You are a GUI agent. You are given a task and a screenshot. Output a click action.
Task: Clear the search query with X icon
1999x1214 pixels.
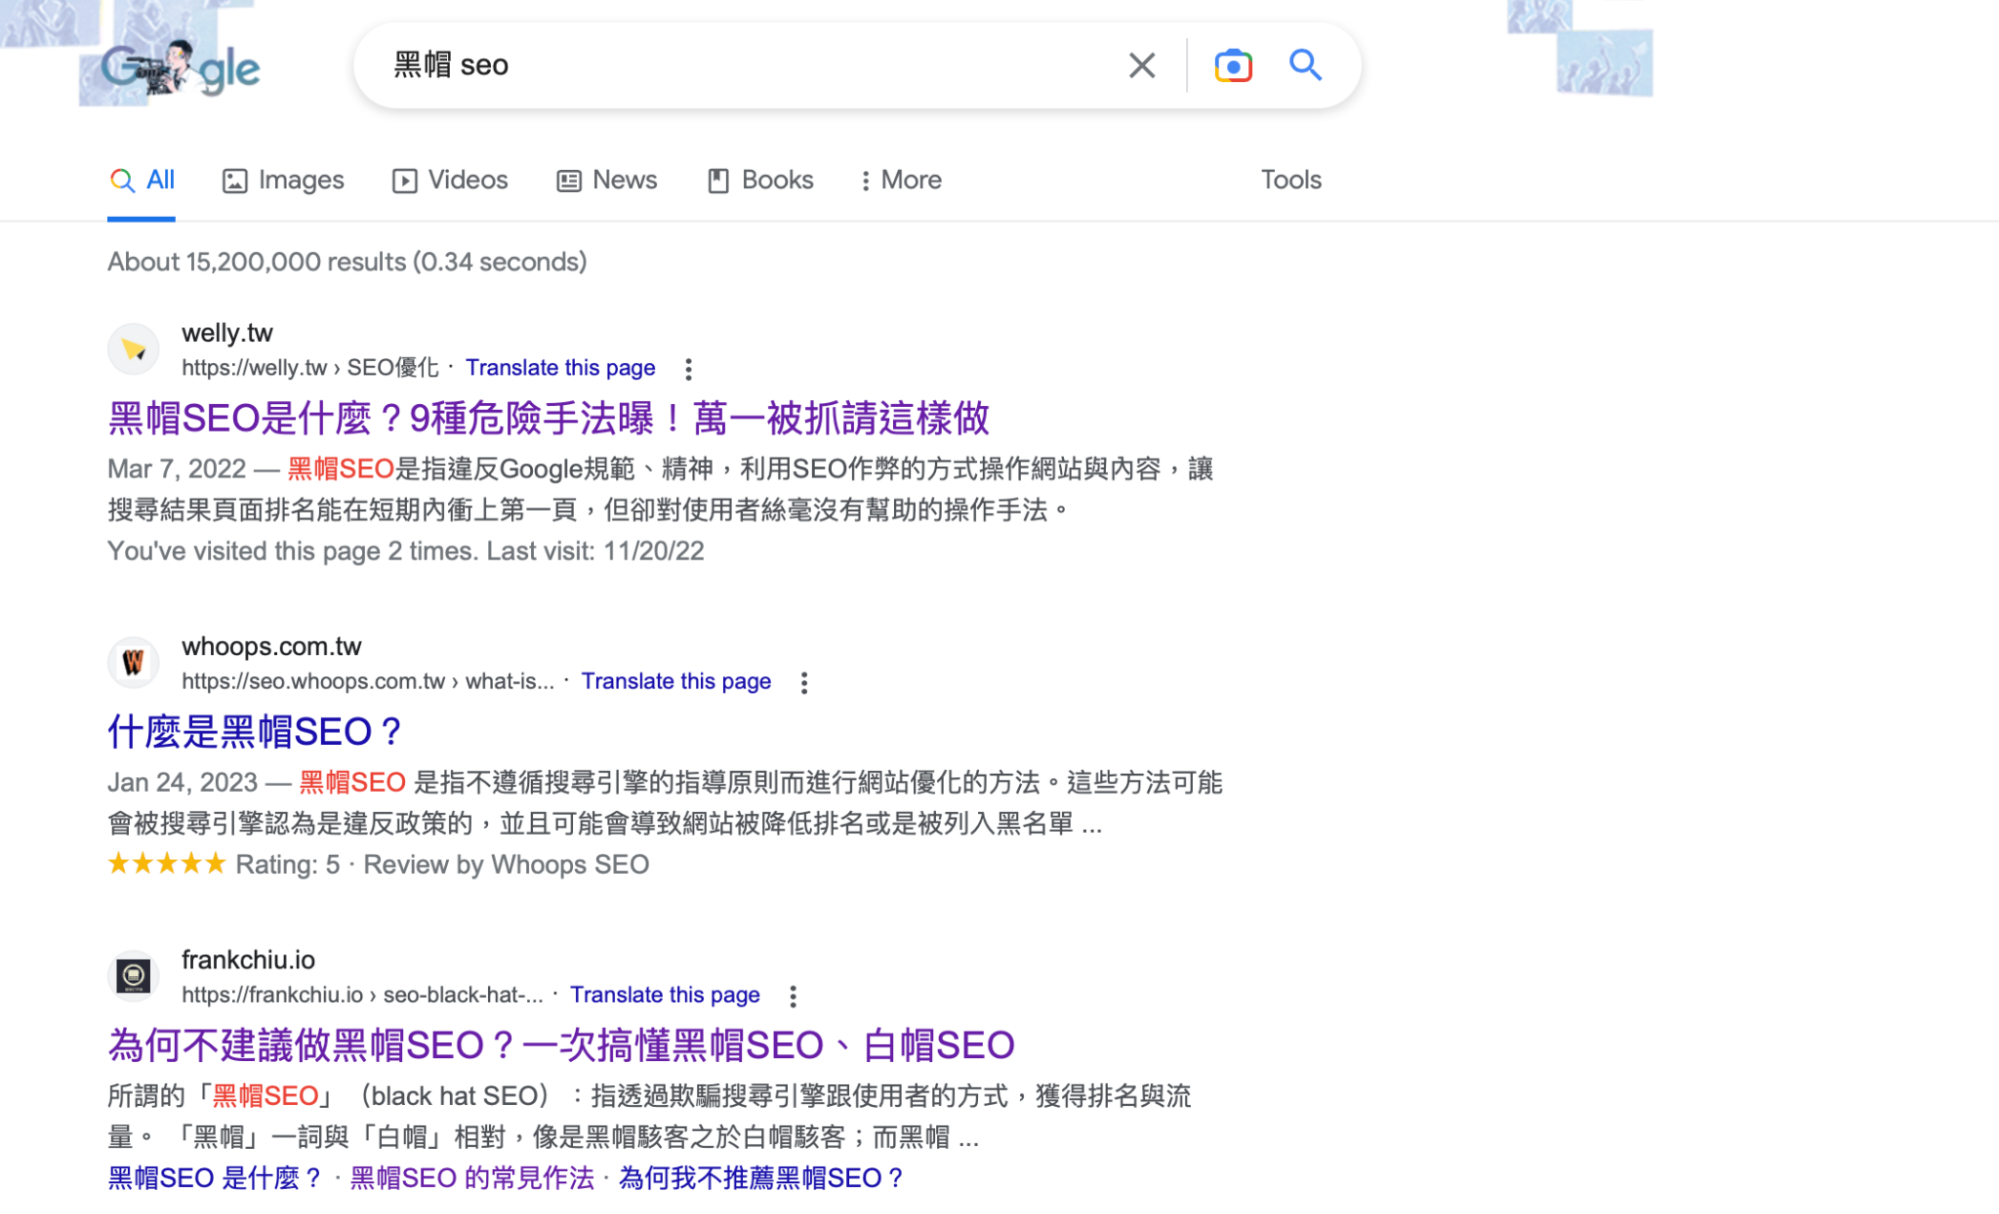coord(1141,66)
